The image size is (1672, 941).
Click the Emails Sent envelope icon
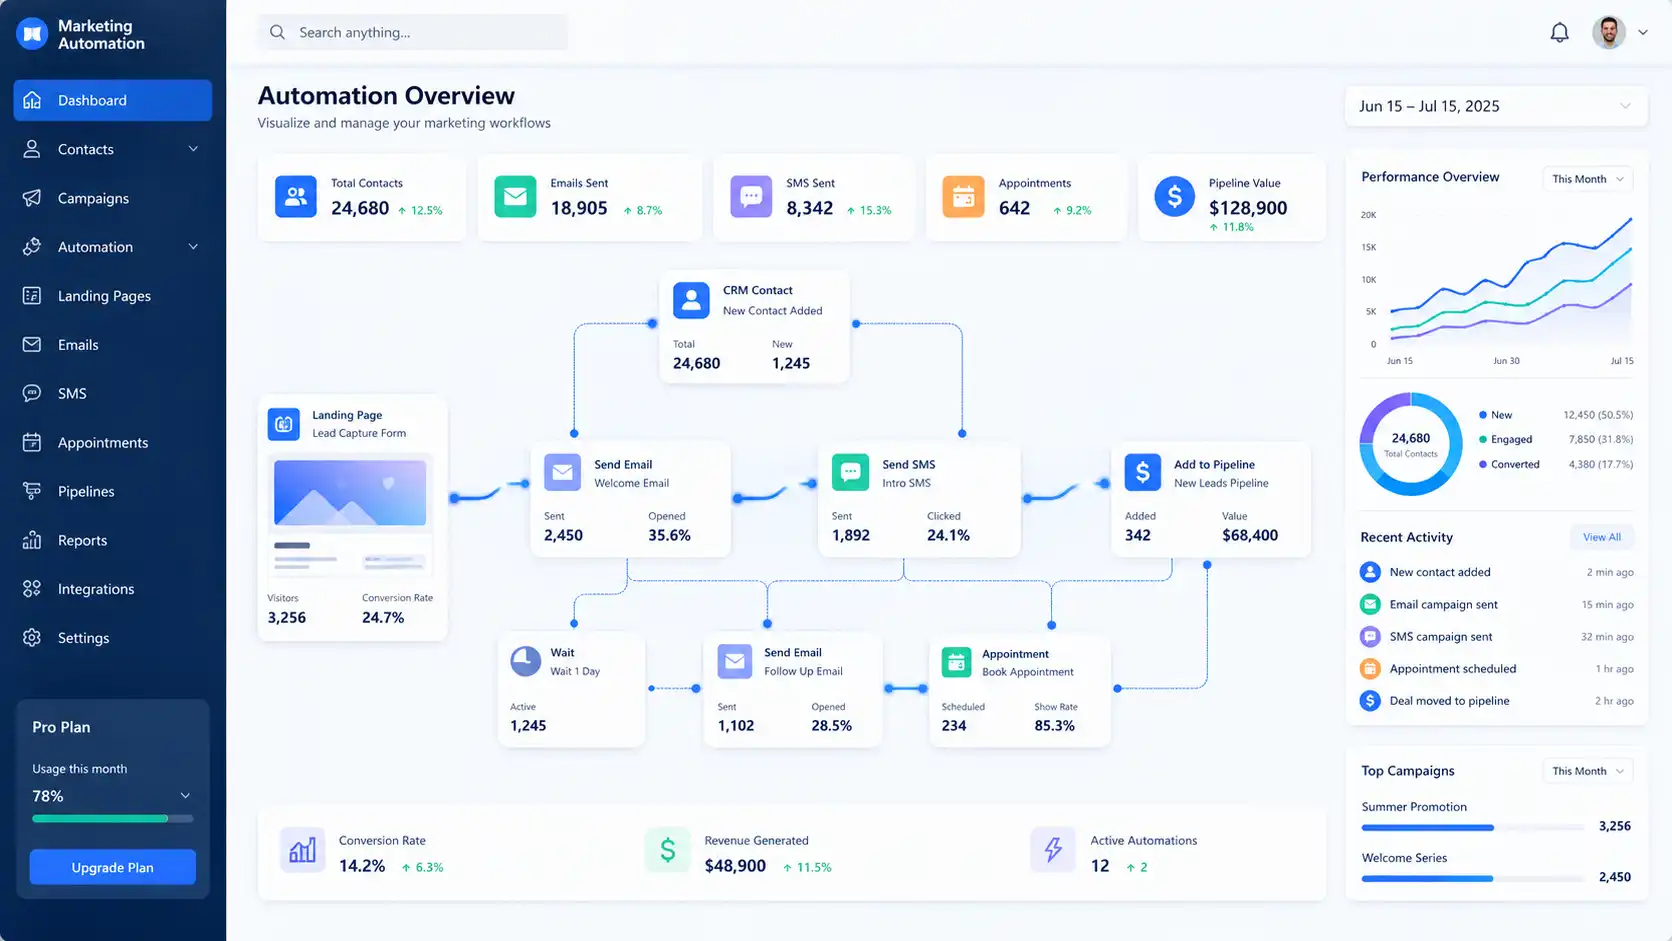point(515,197)
